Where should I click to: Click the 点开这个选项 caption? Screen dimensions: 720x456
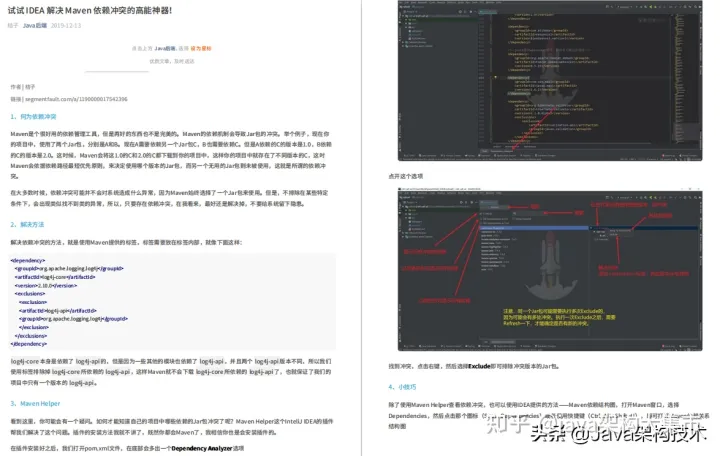coord(405,176)
